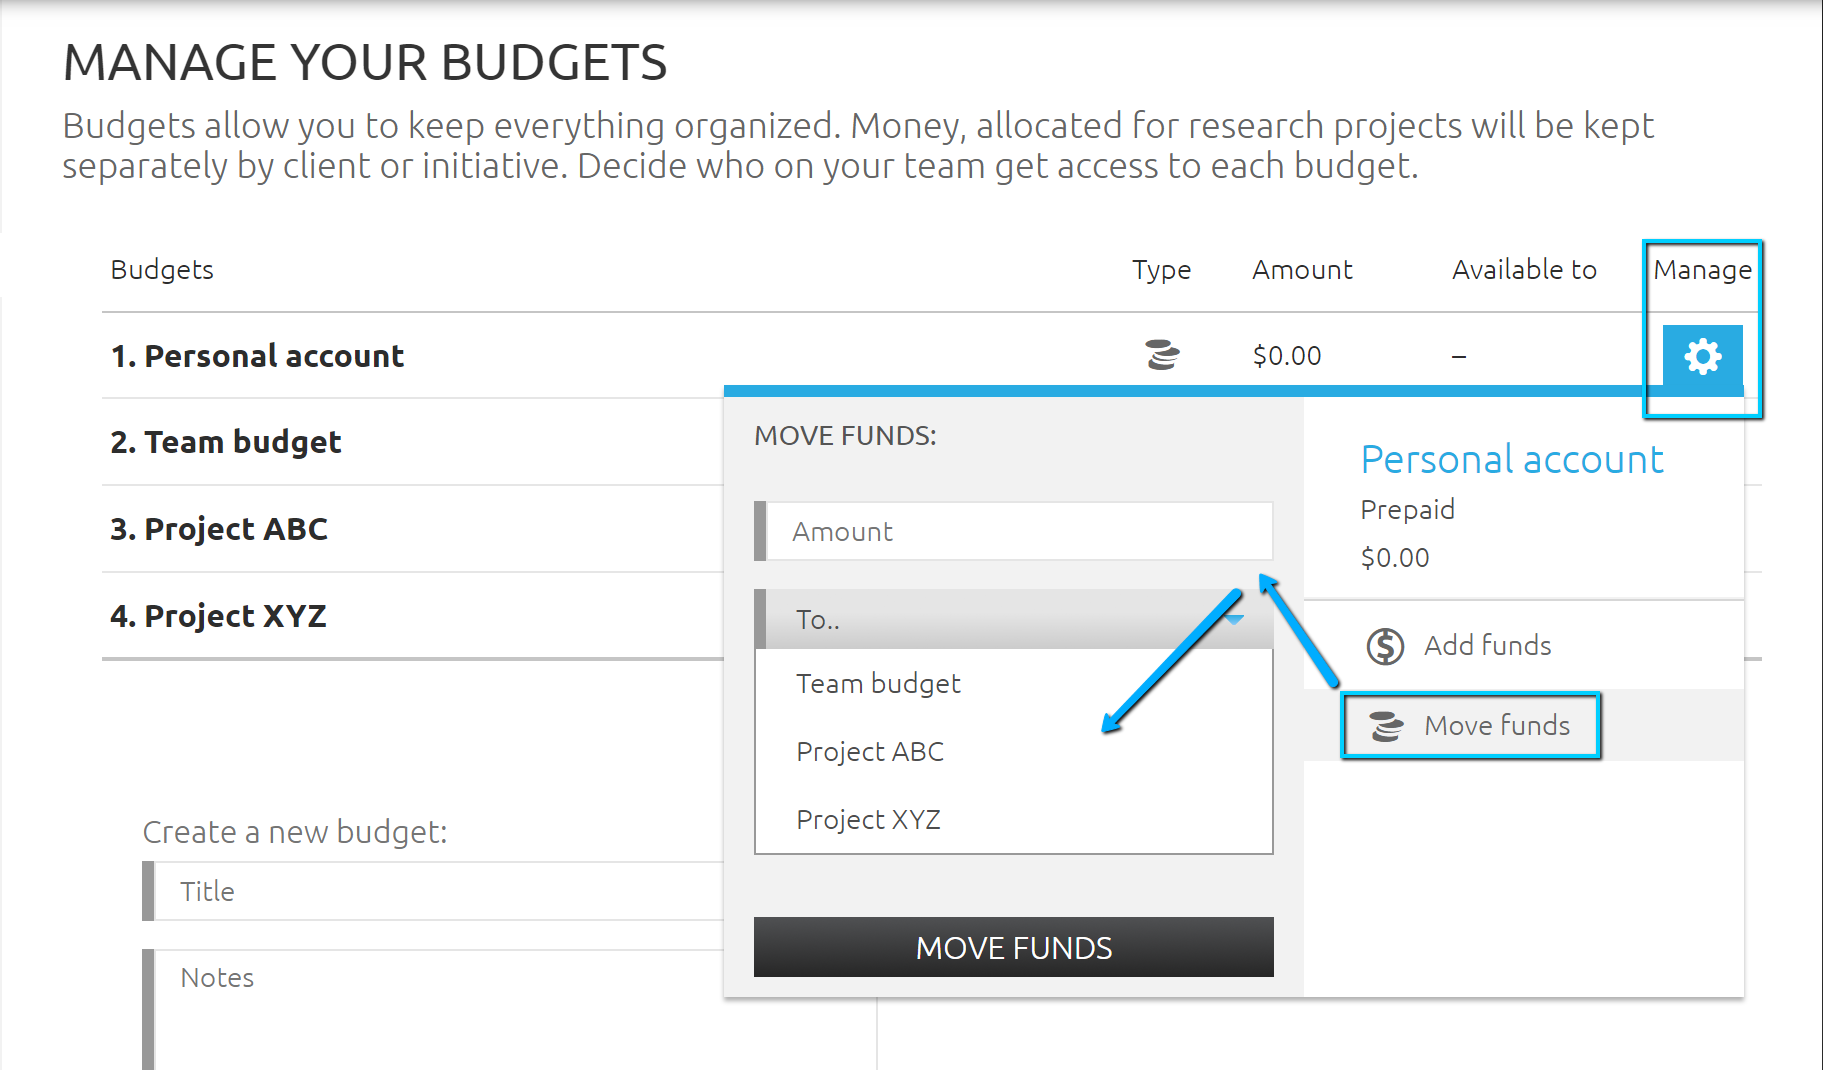
Task: Select the Project ABC budget row
Action: click(219, 529)
